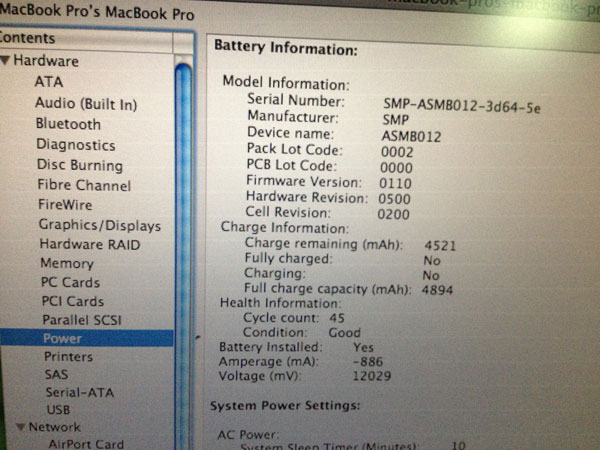
Task: Select the Bluetooth hardware item
Action: (68, 124)
